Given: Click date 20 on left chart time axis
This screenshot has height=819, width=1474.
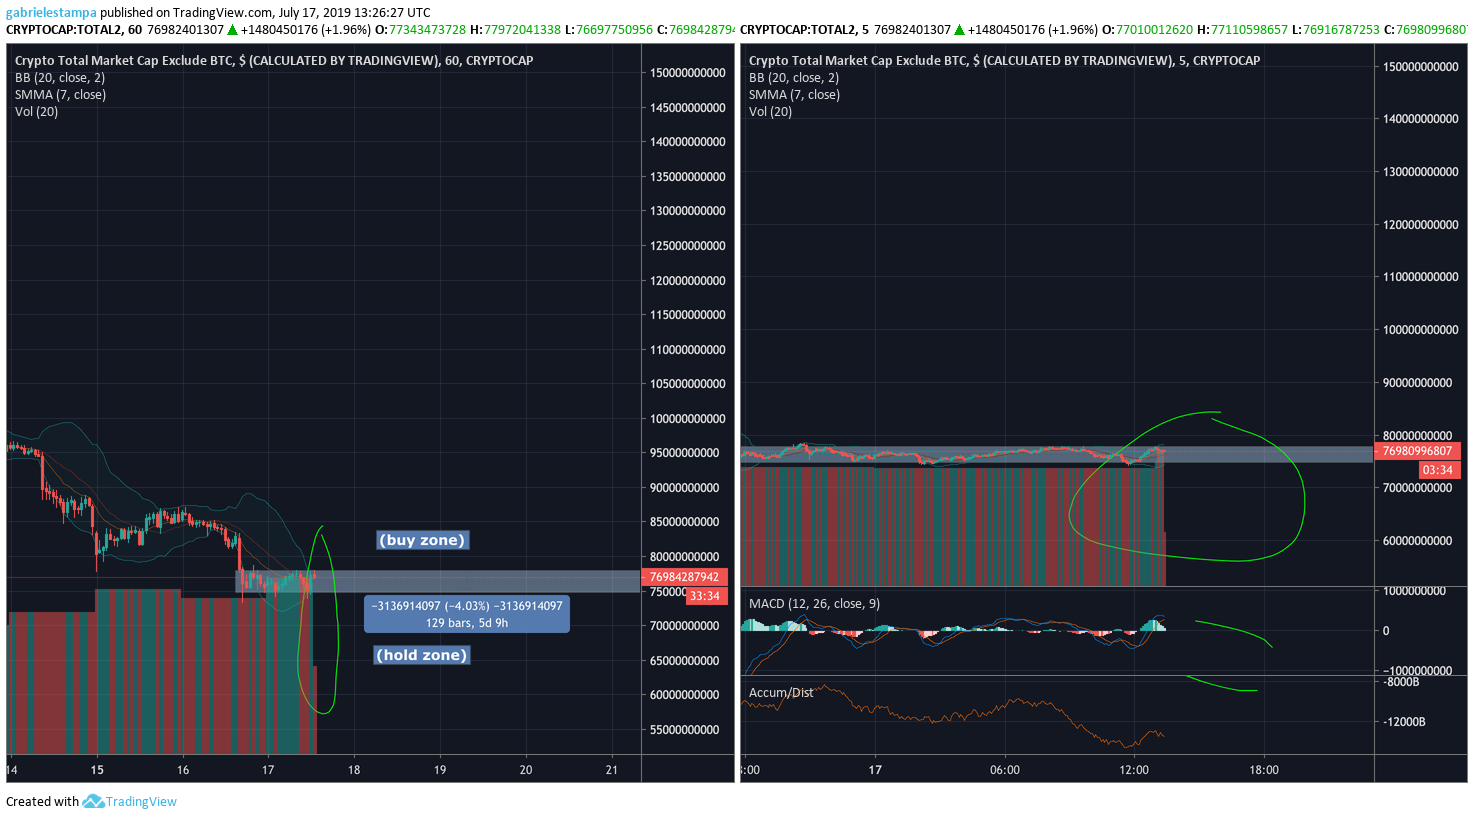Looking at the screenshot, I should click(x=526, y=770).
